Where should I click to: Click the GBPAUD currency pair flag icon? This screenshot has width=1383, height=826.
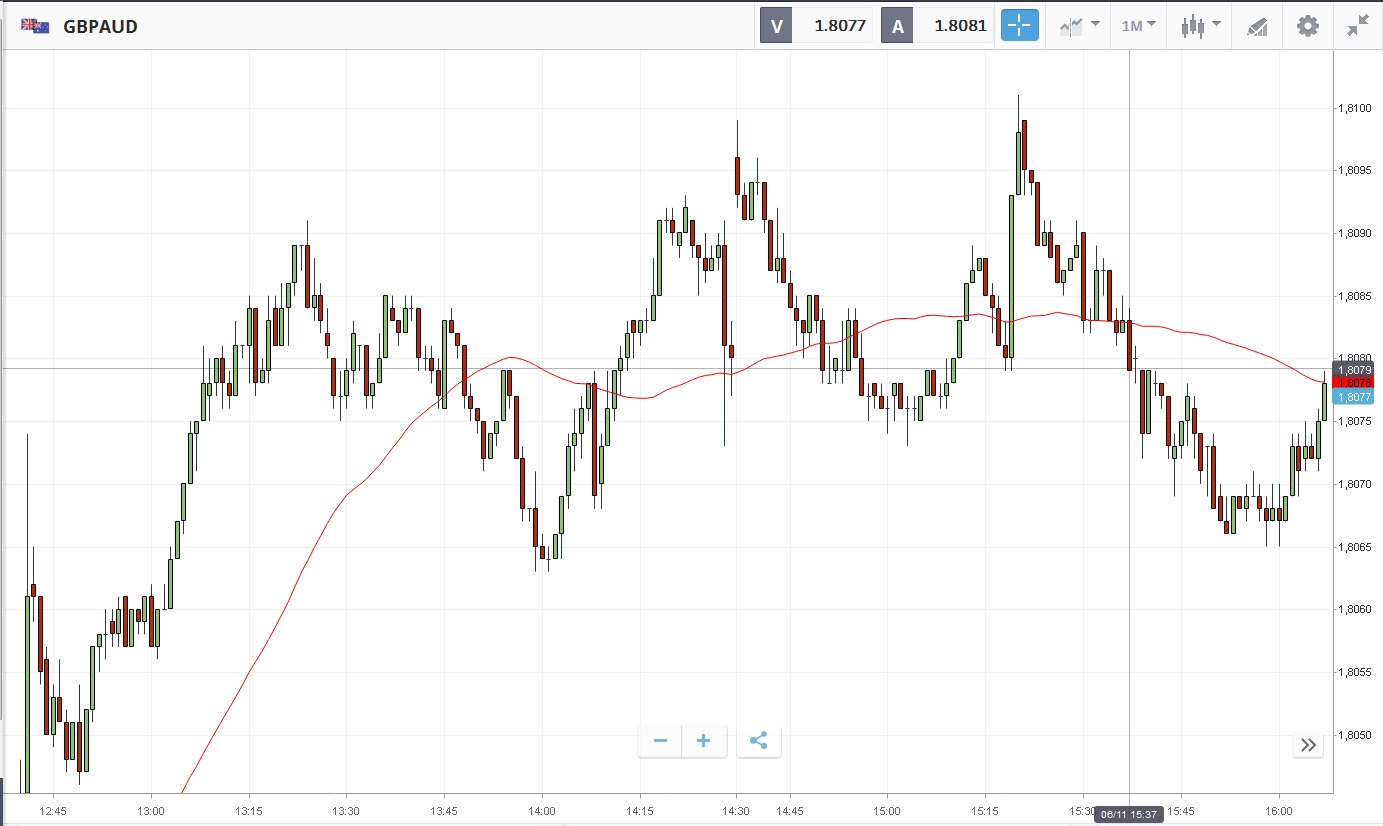(37, 26)
